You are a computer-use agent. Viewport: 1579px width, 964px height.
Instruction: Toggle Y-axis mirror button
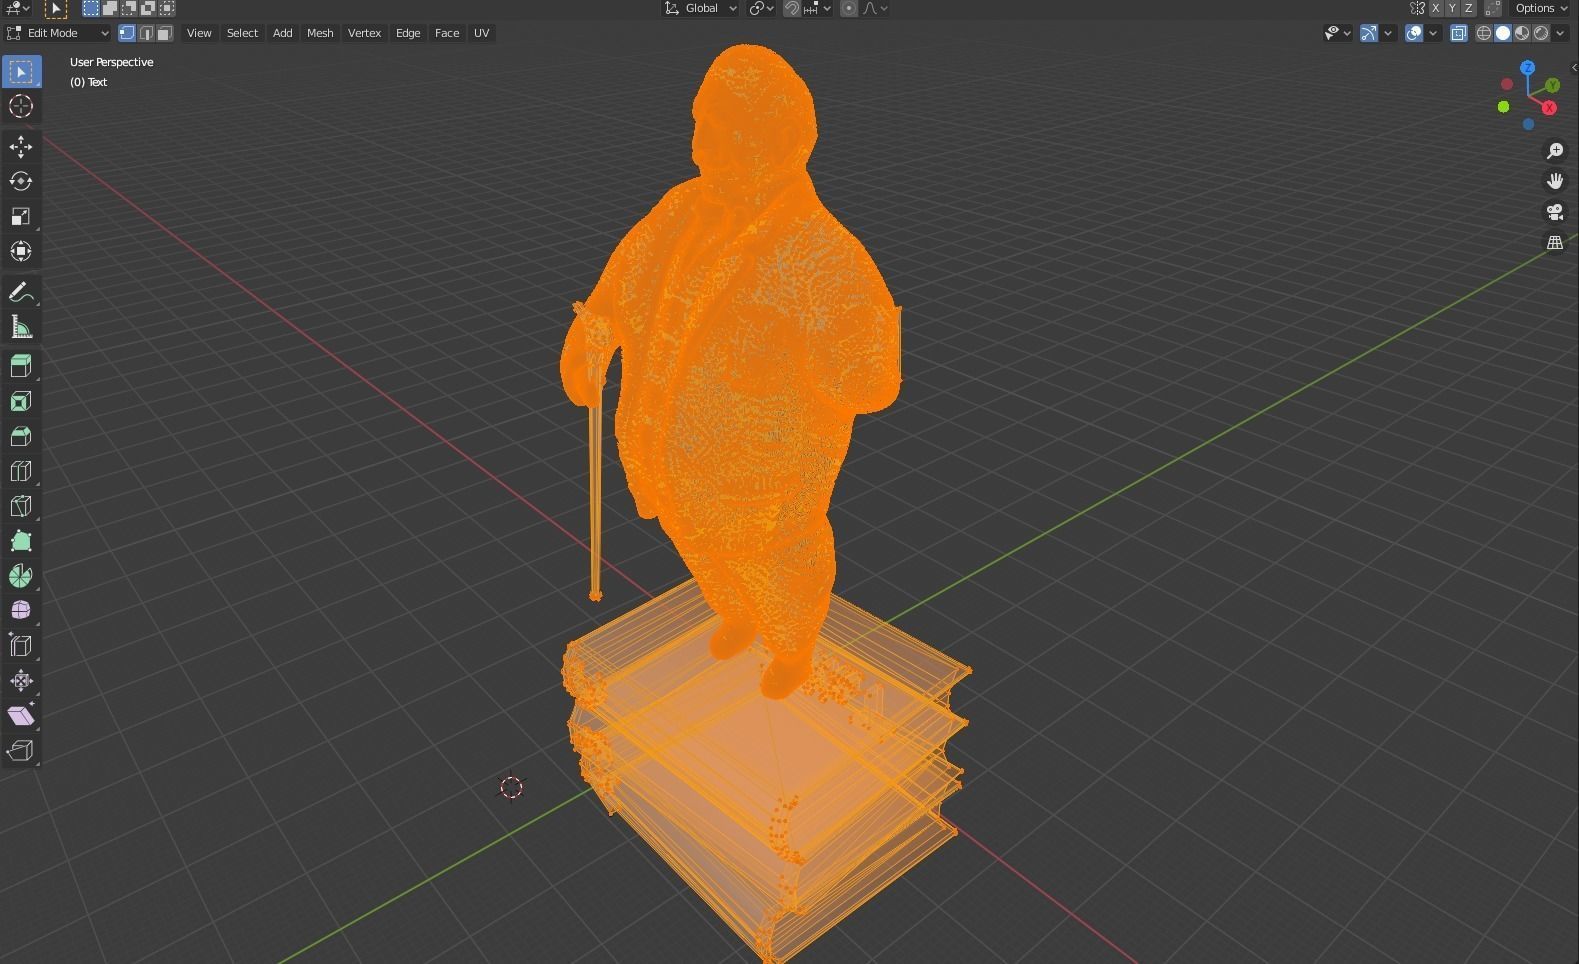1452,8
